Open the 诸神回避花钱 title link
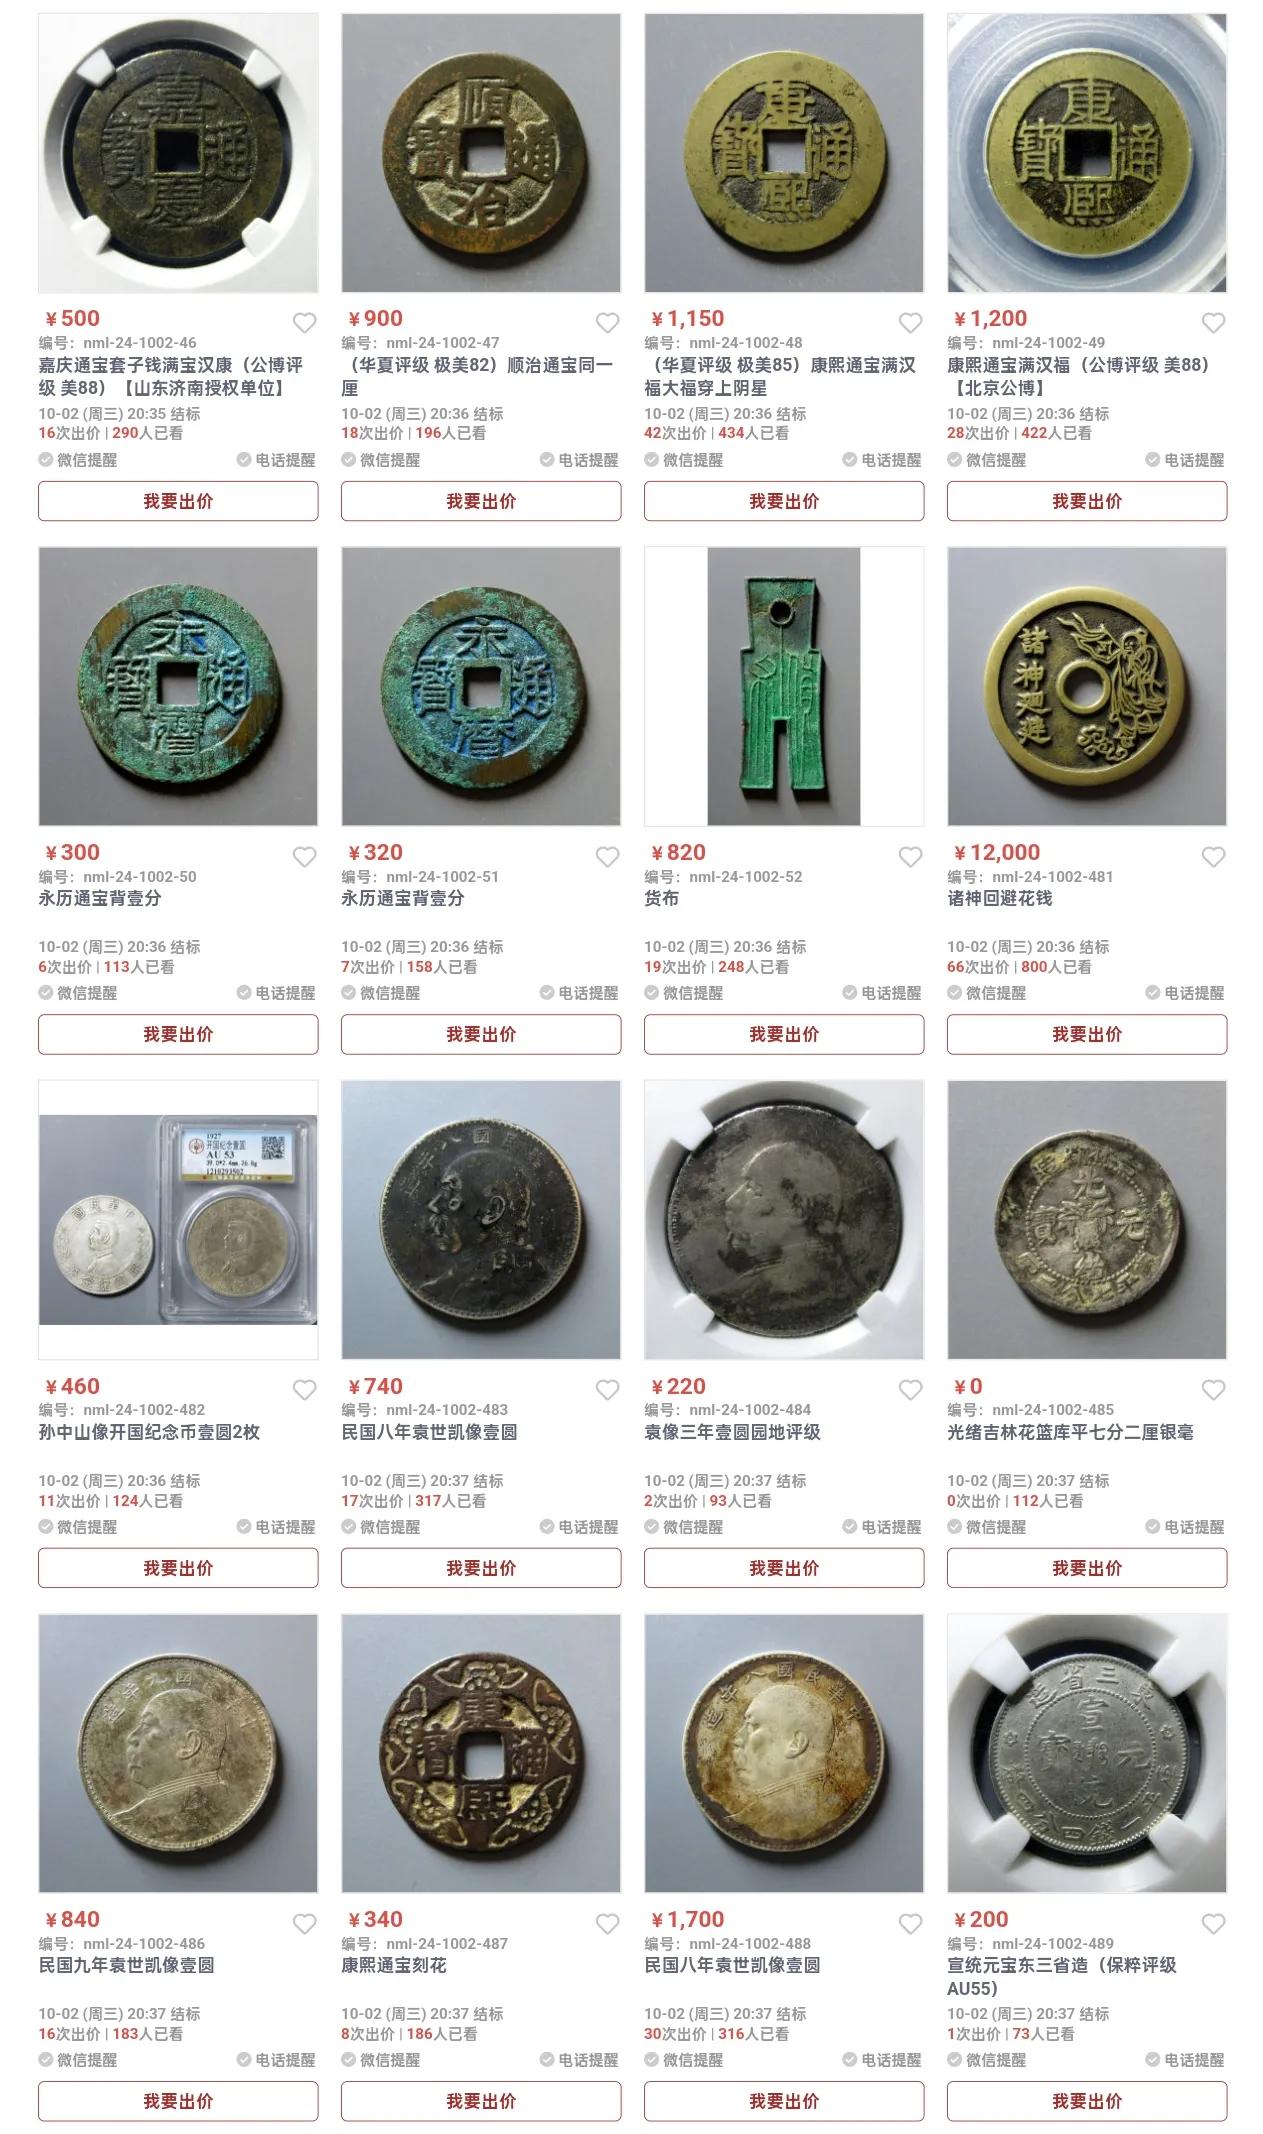 1000,898
